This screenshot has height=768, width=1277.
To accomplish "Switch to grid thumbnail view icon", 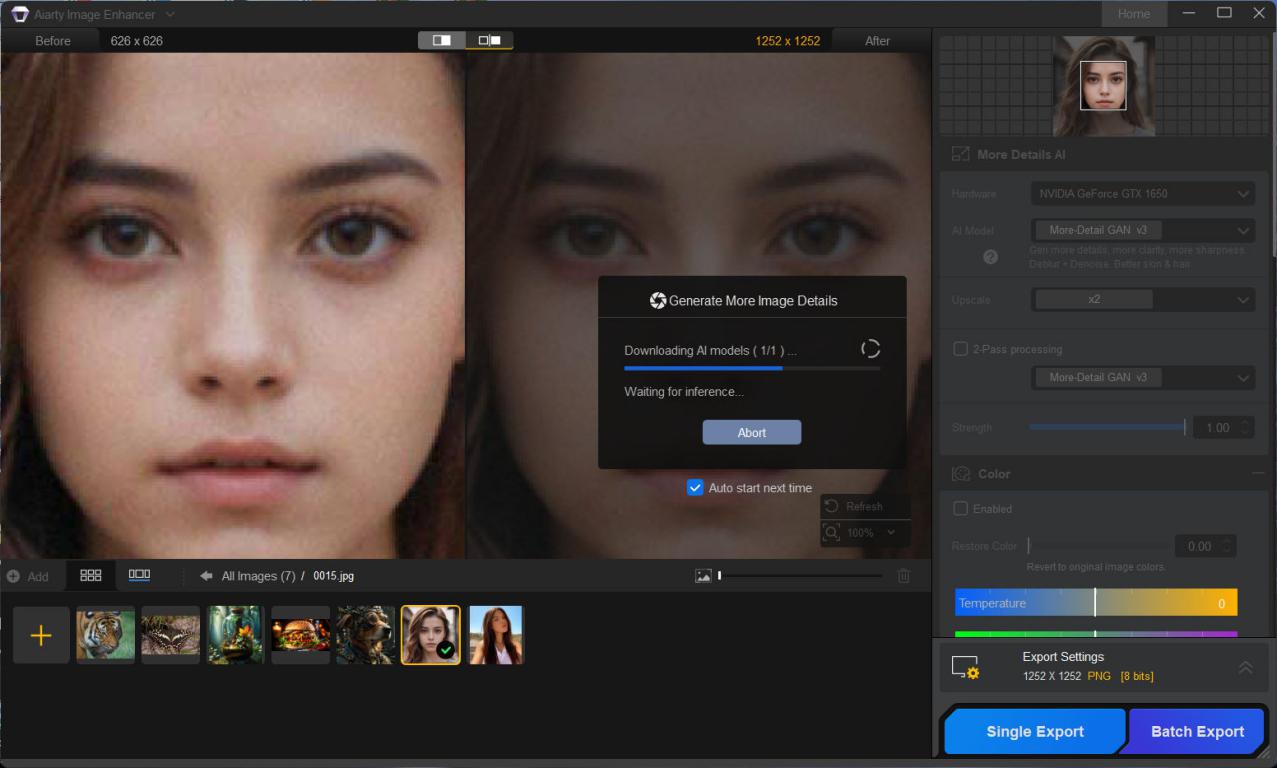I will (91, 576).
